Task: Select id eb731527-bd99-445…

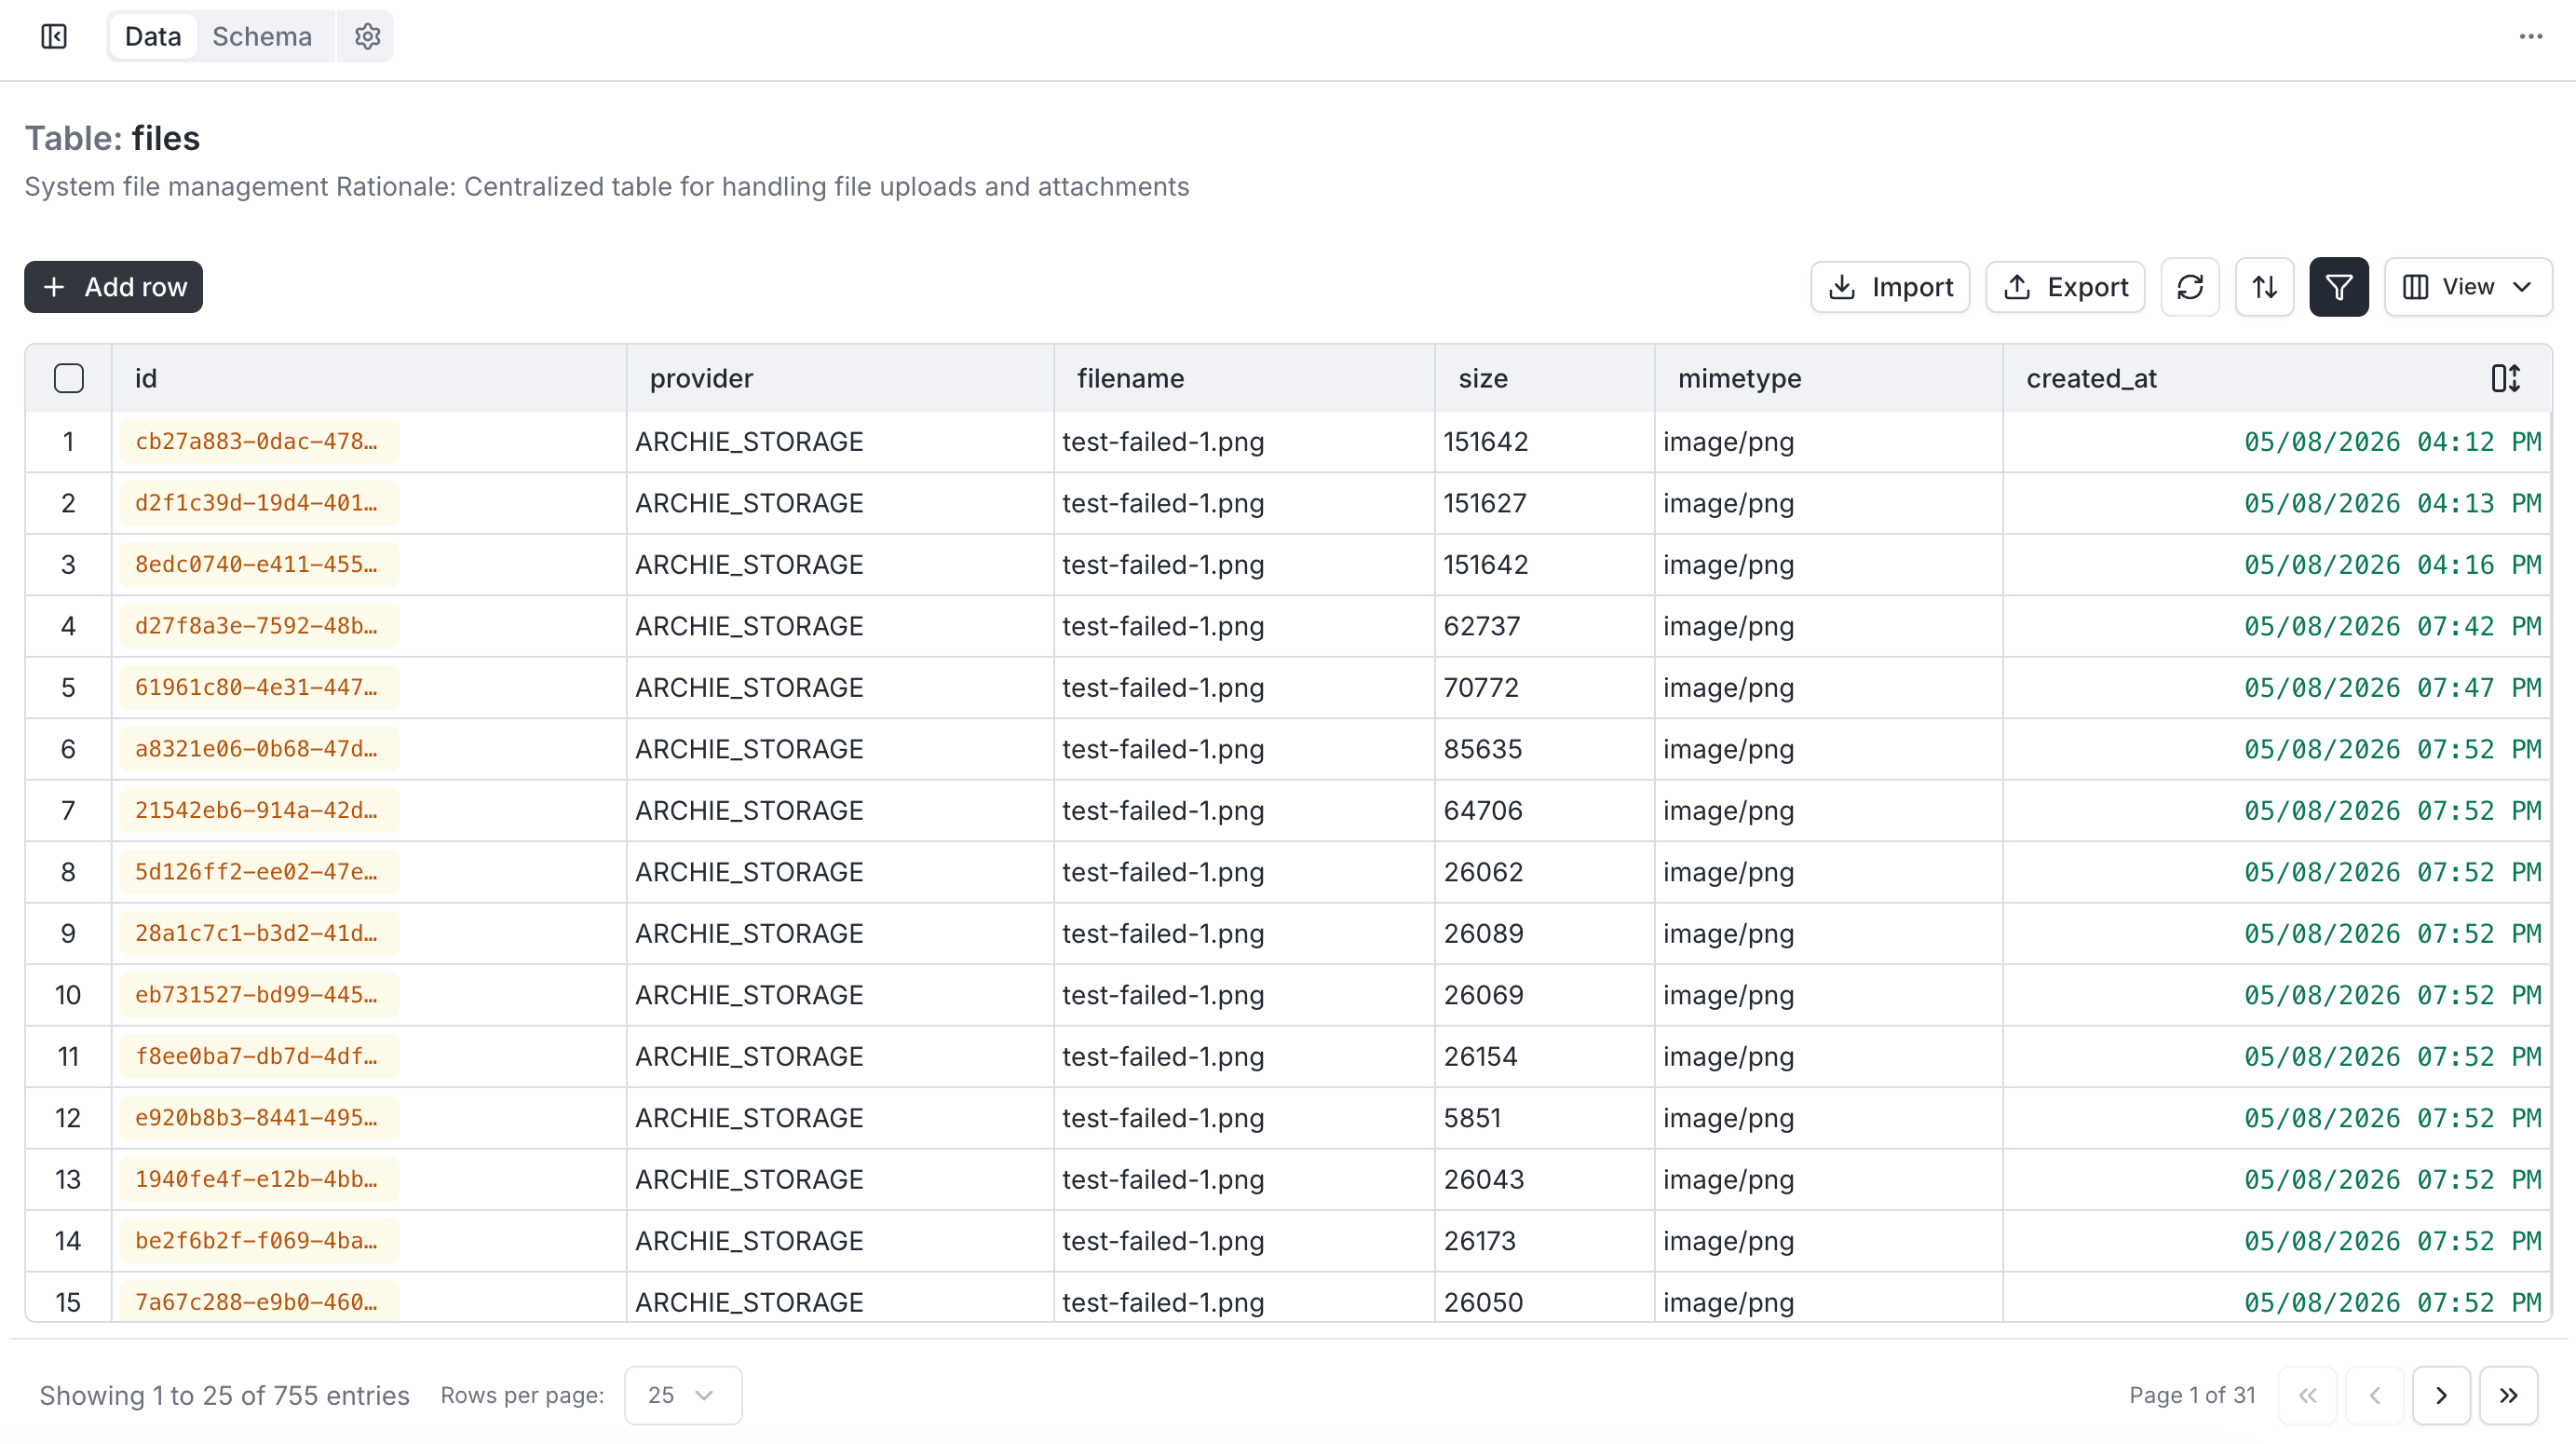Action: [x=258, y=995]
